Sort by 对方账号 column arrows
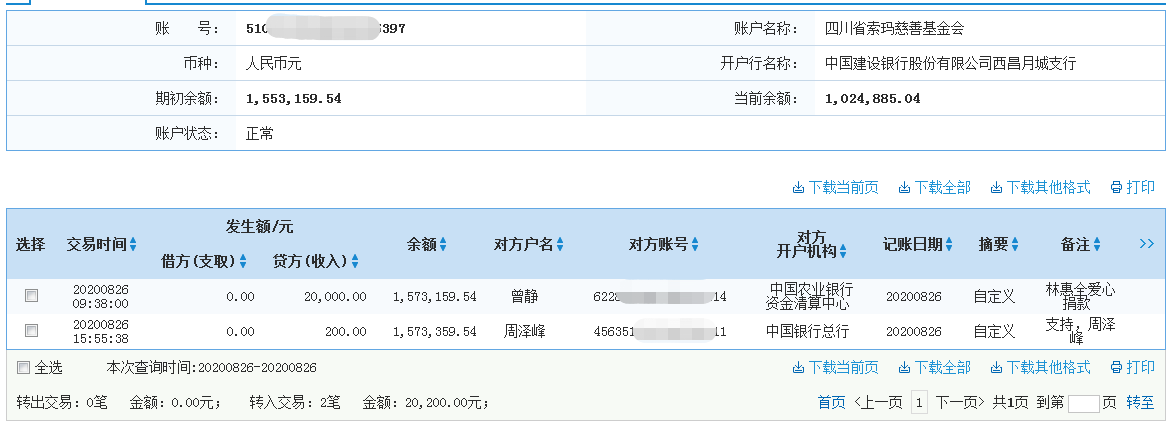The image size is (1169, 421). coord(695,244)
